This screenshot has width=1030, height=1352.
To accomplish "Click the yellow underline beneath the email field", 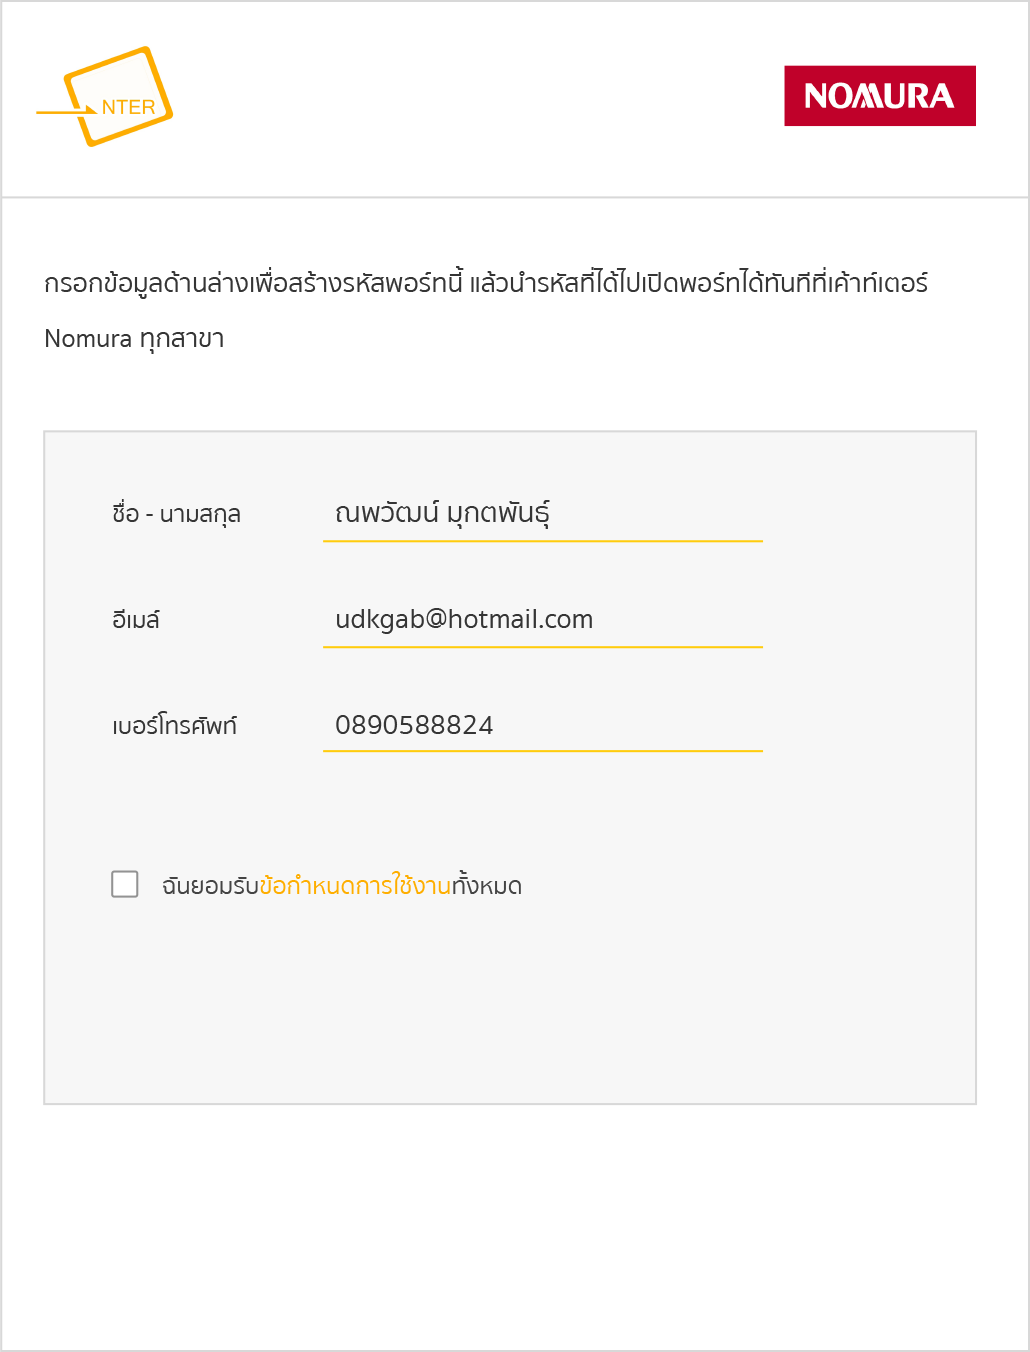I will click(542, 647).
